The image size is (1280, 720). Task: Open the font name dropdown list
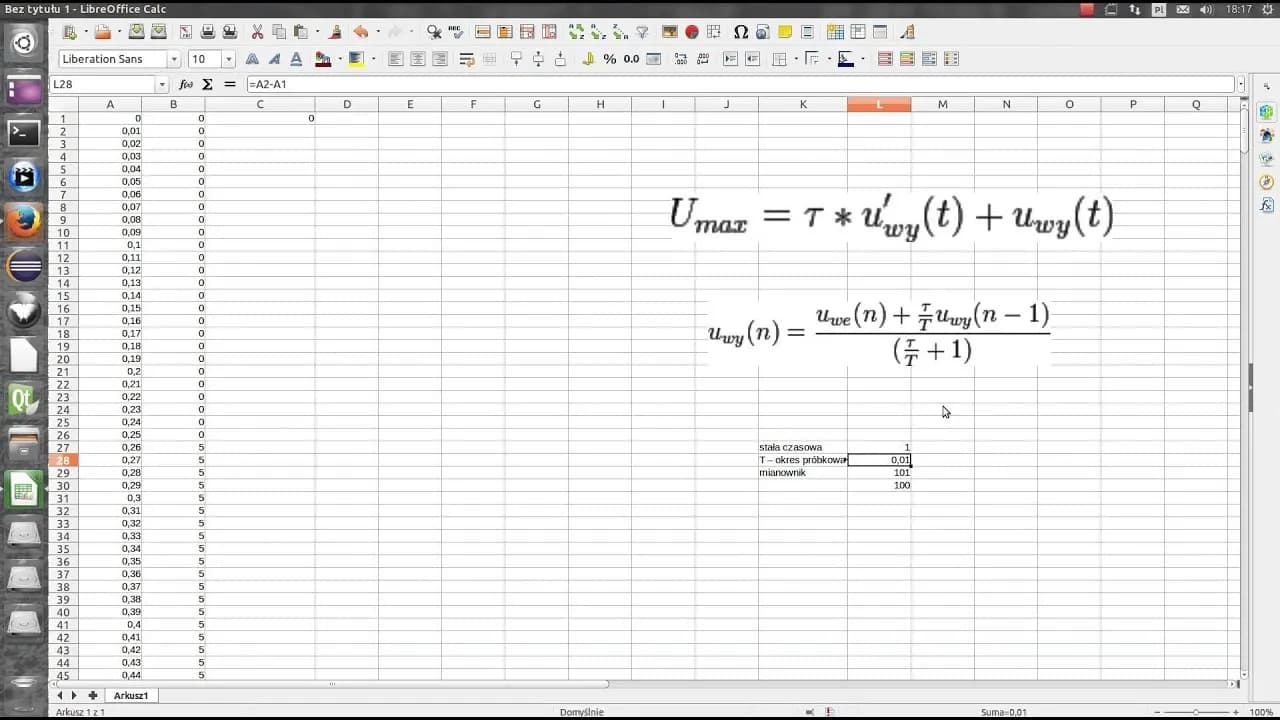click(x=174, y=59)
